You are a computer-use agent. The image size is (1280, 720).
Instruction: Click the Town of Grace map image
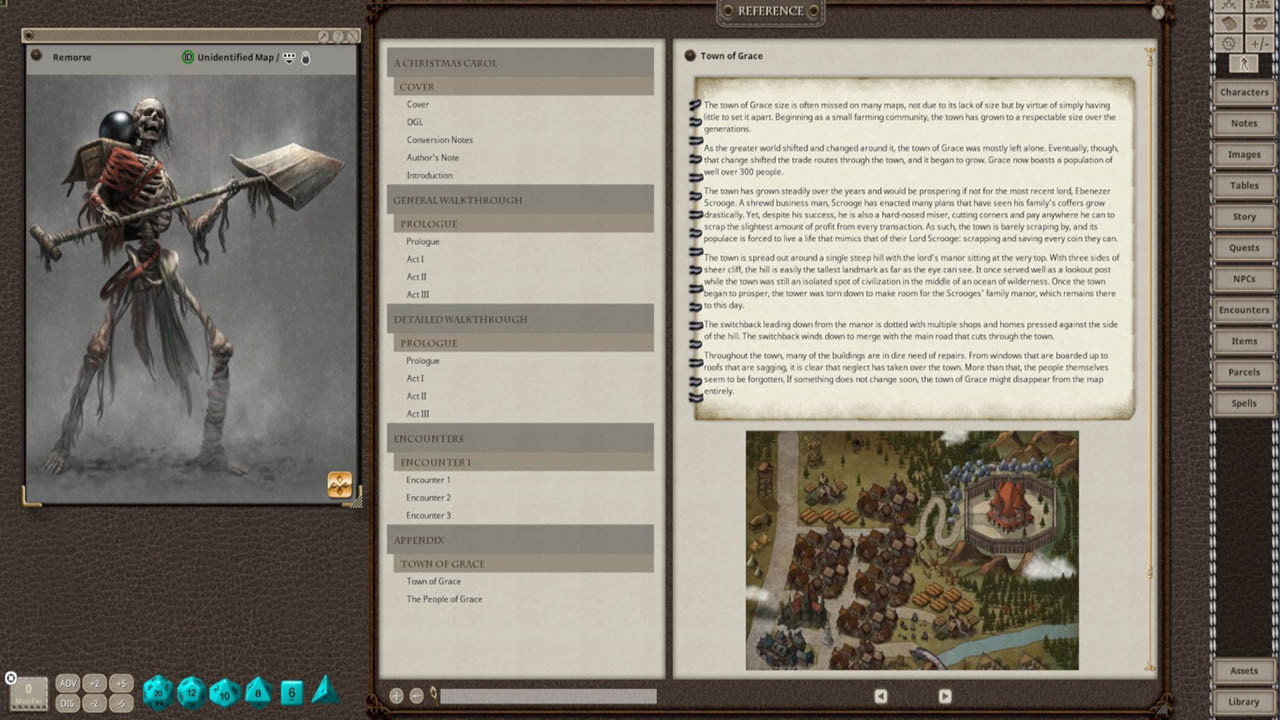pyautogui.click(x=912, y=550)
